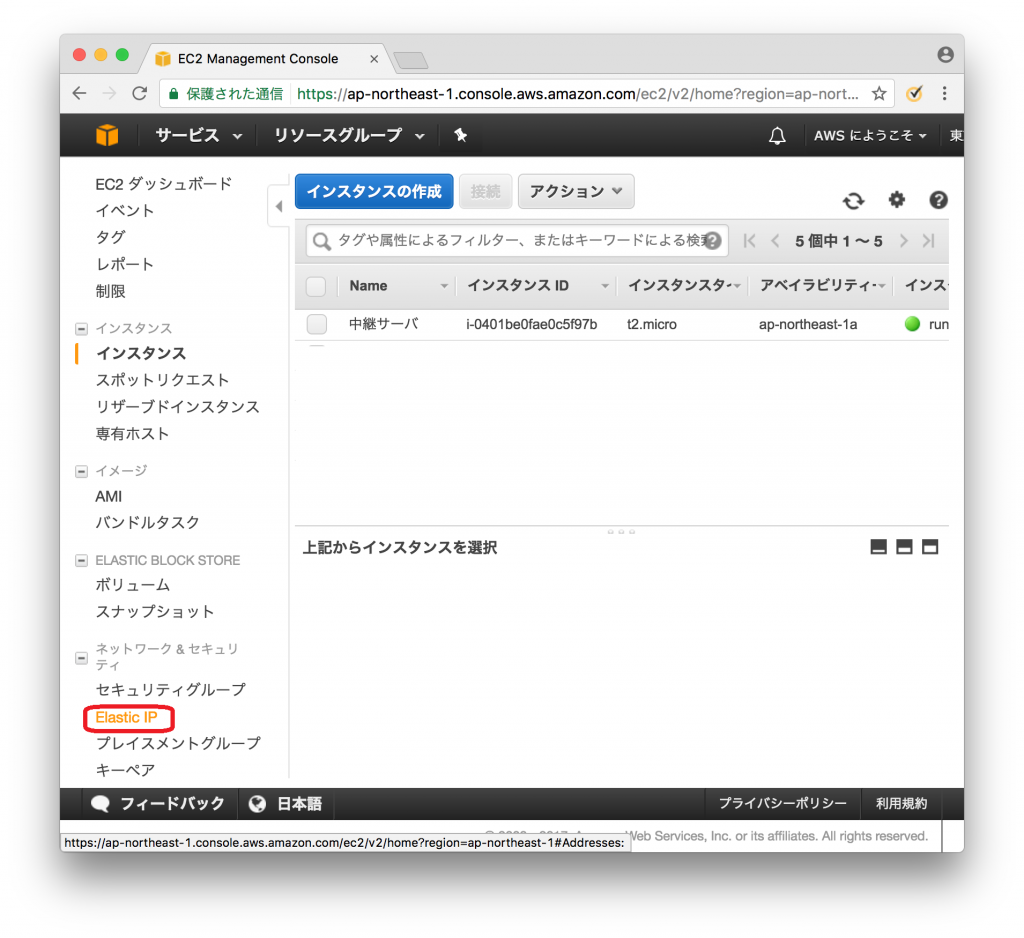The width and height of the screenshot is (1024, 938).
Task: Set details pane to half height
Action: click(904, 547)
